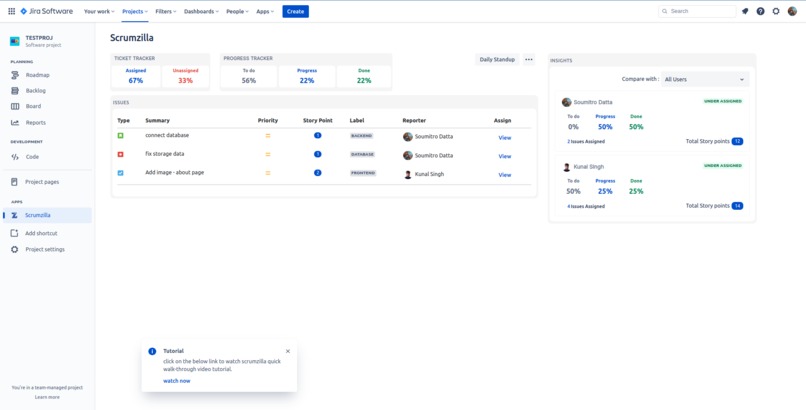Open the People dropdown menu
Image resolution: width=806 pixels, height=410 pixels.
[237, 11]
